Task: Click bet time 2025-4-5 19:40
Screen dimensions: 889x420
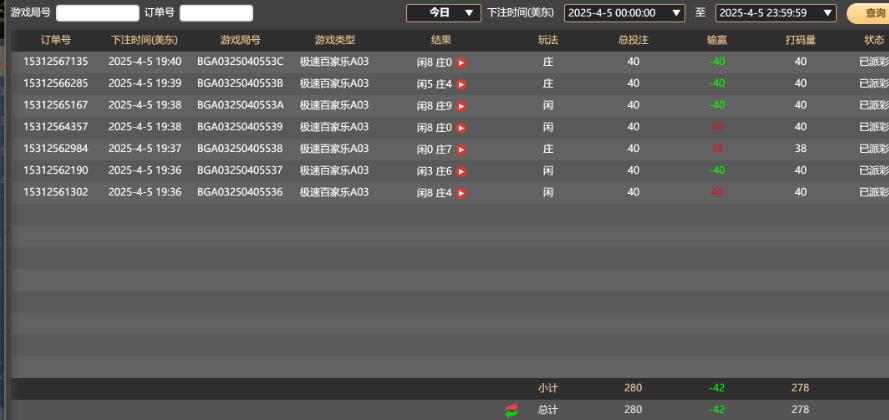Action: (x=145, y=62)
